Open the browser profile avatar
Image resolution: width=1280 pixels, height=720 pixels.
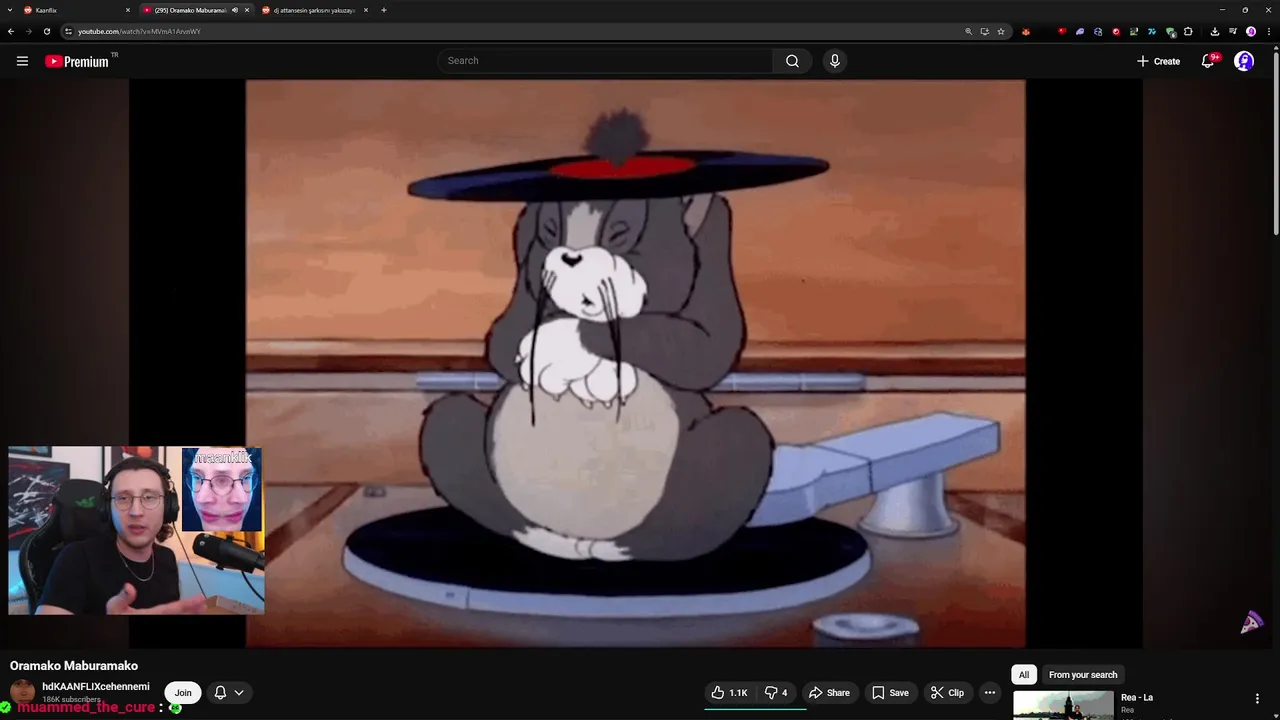(x=1251, y=31)
